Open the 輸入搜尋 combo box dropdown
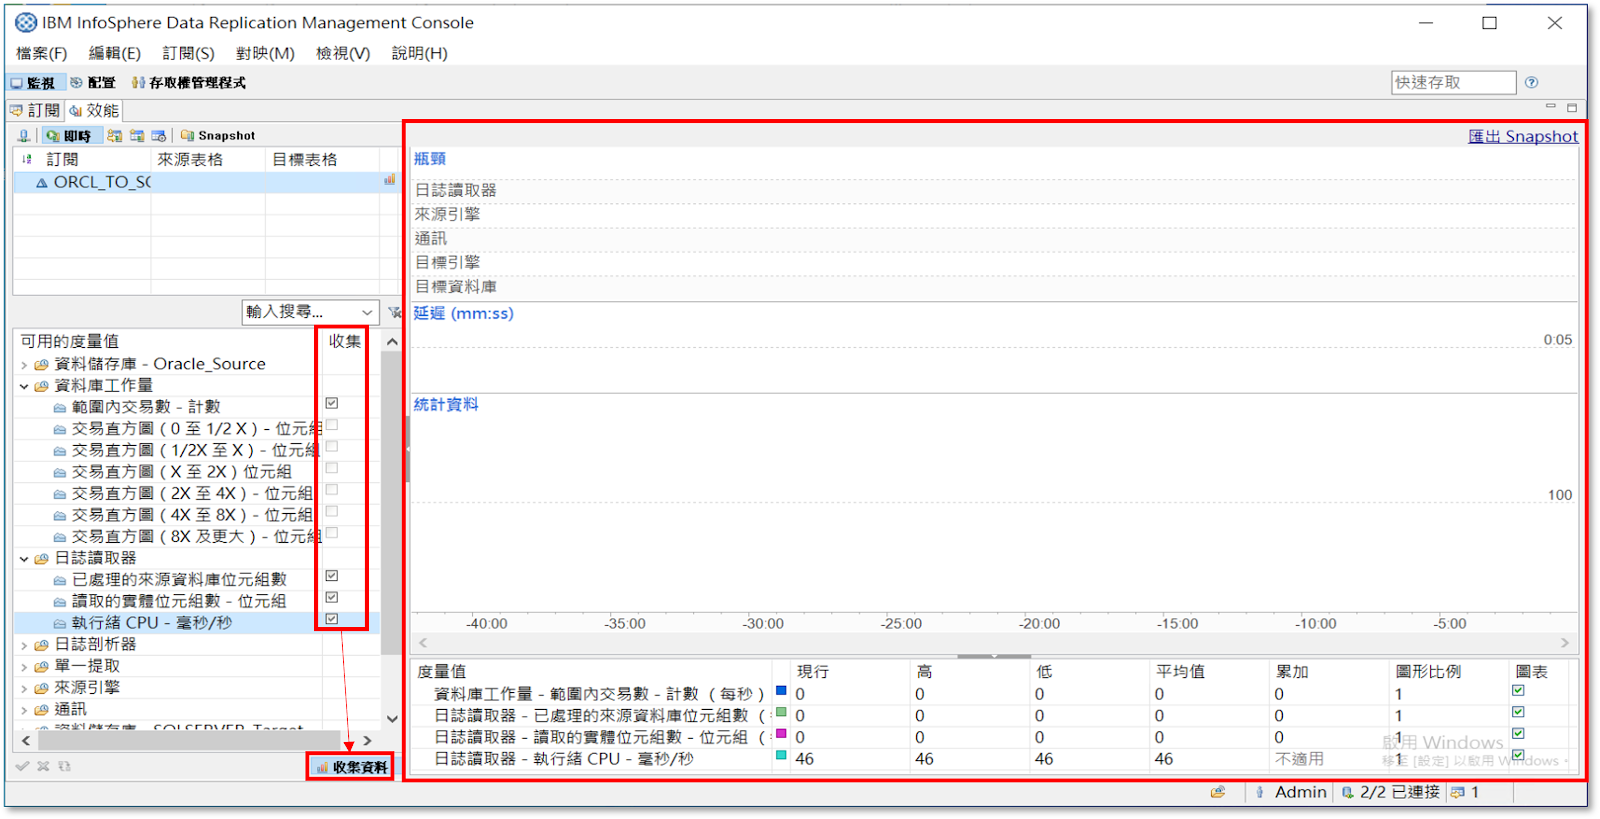 (x=367, y=312)
